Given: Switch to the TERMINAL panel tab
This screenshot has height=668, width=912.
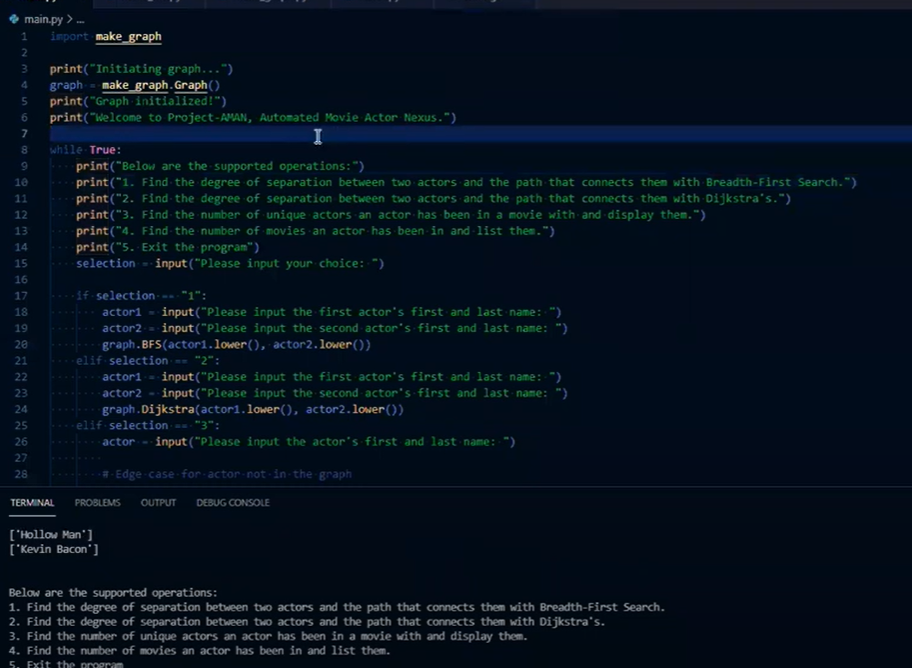Looking at the screenshot, I should [x=32, y=503].
